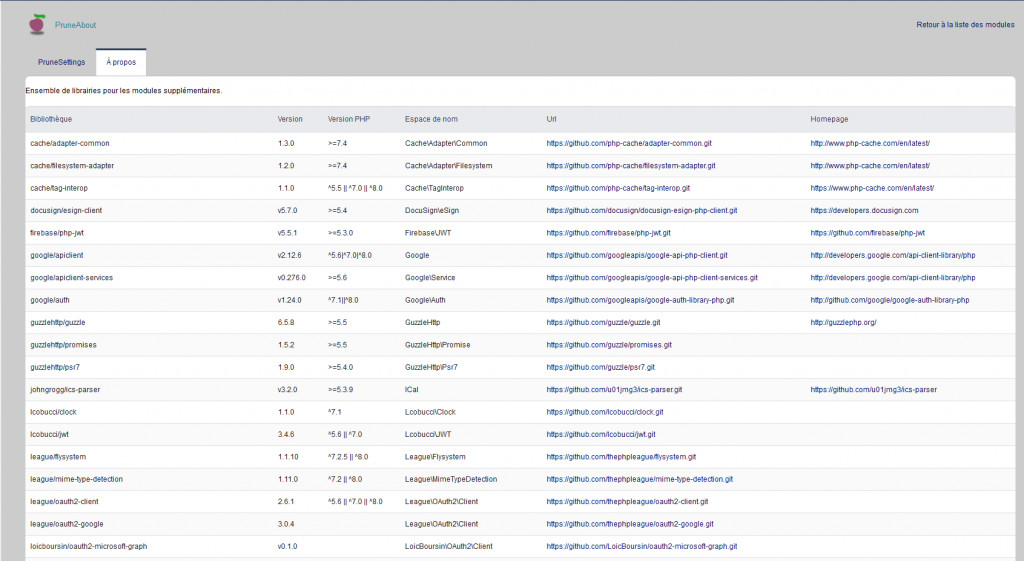1024x561 pixels.
Task: Open the cache/adapter-common GitHub URL
Action: coord(629,143)
